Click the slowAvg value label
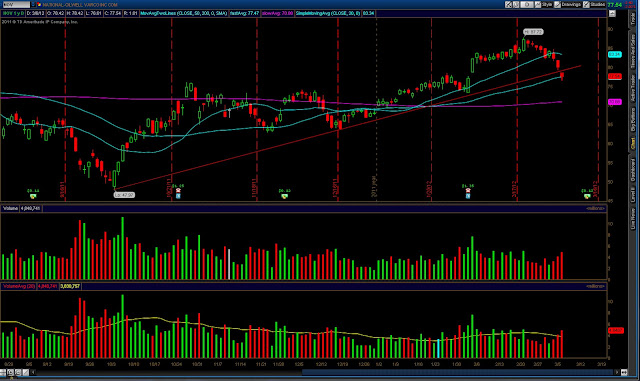The width and height of the screenshot is (640, 381). [x=278, y=13]
